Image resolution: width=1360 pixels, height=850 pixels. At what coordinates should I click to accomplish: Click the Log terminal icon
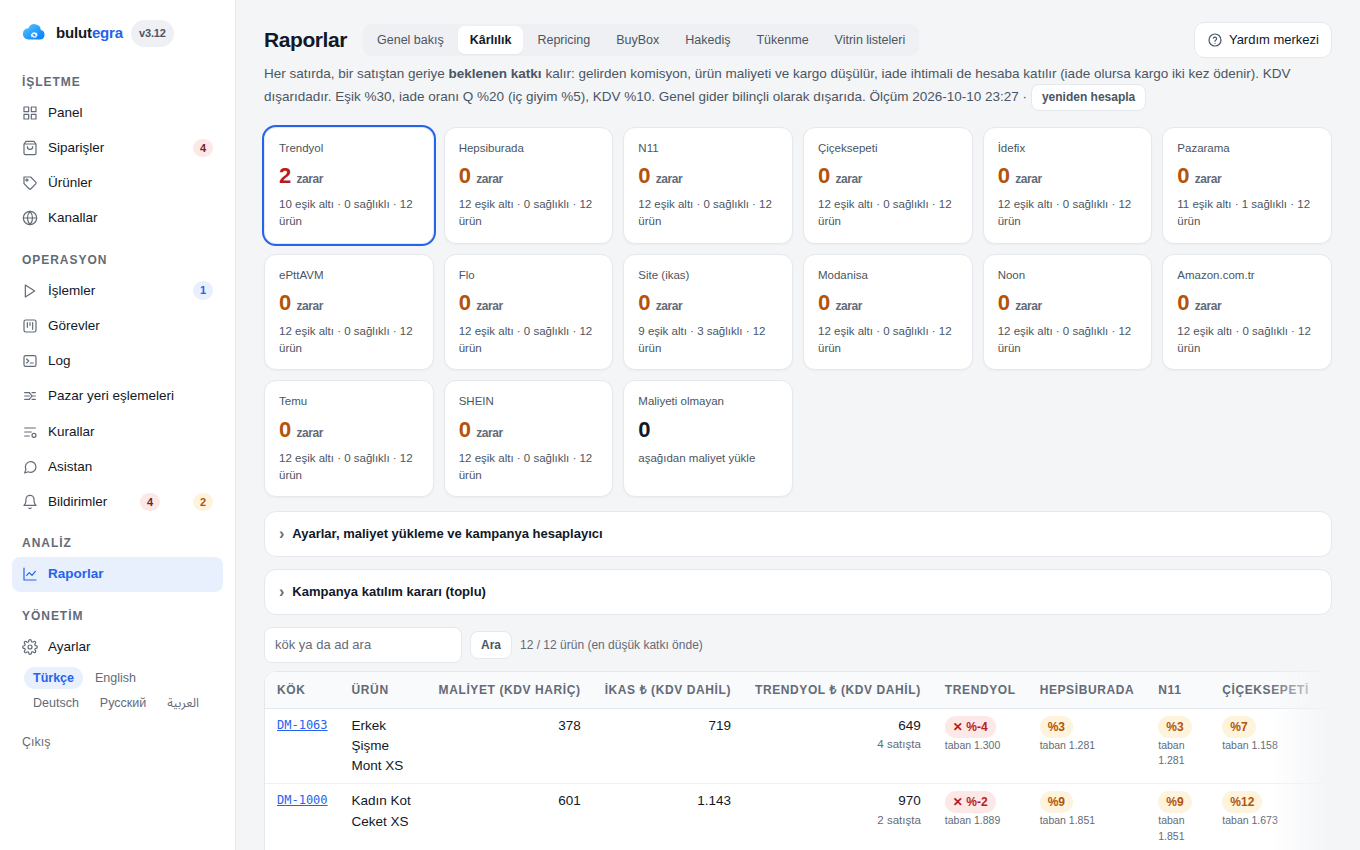(x=30, y=361)
